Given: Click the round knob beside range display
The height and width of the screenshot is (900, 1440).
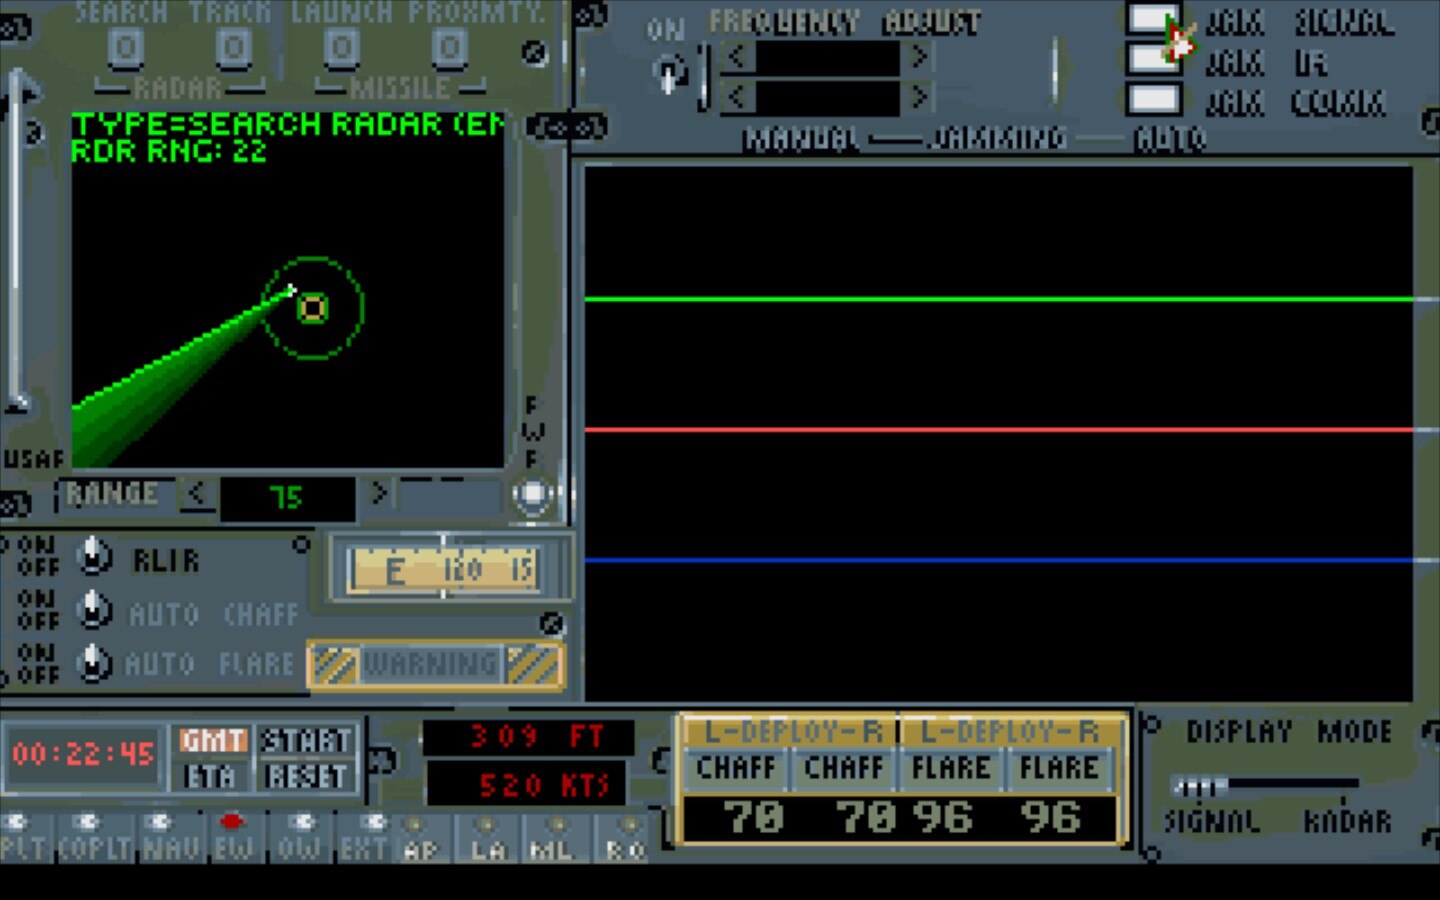Looking at the screenshot, I should click(x=532, y=495).
